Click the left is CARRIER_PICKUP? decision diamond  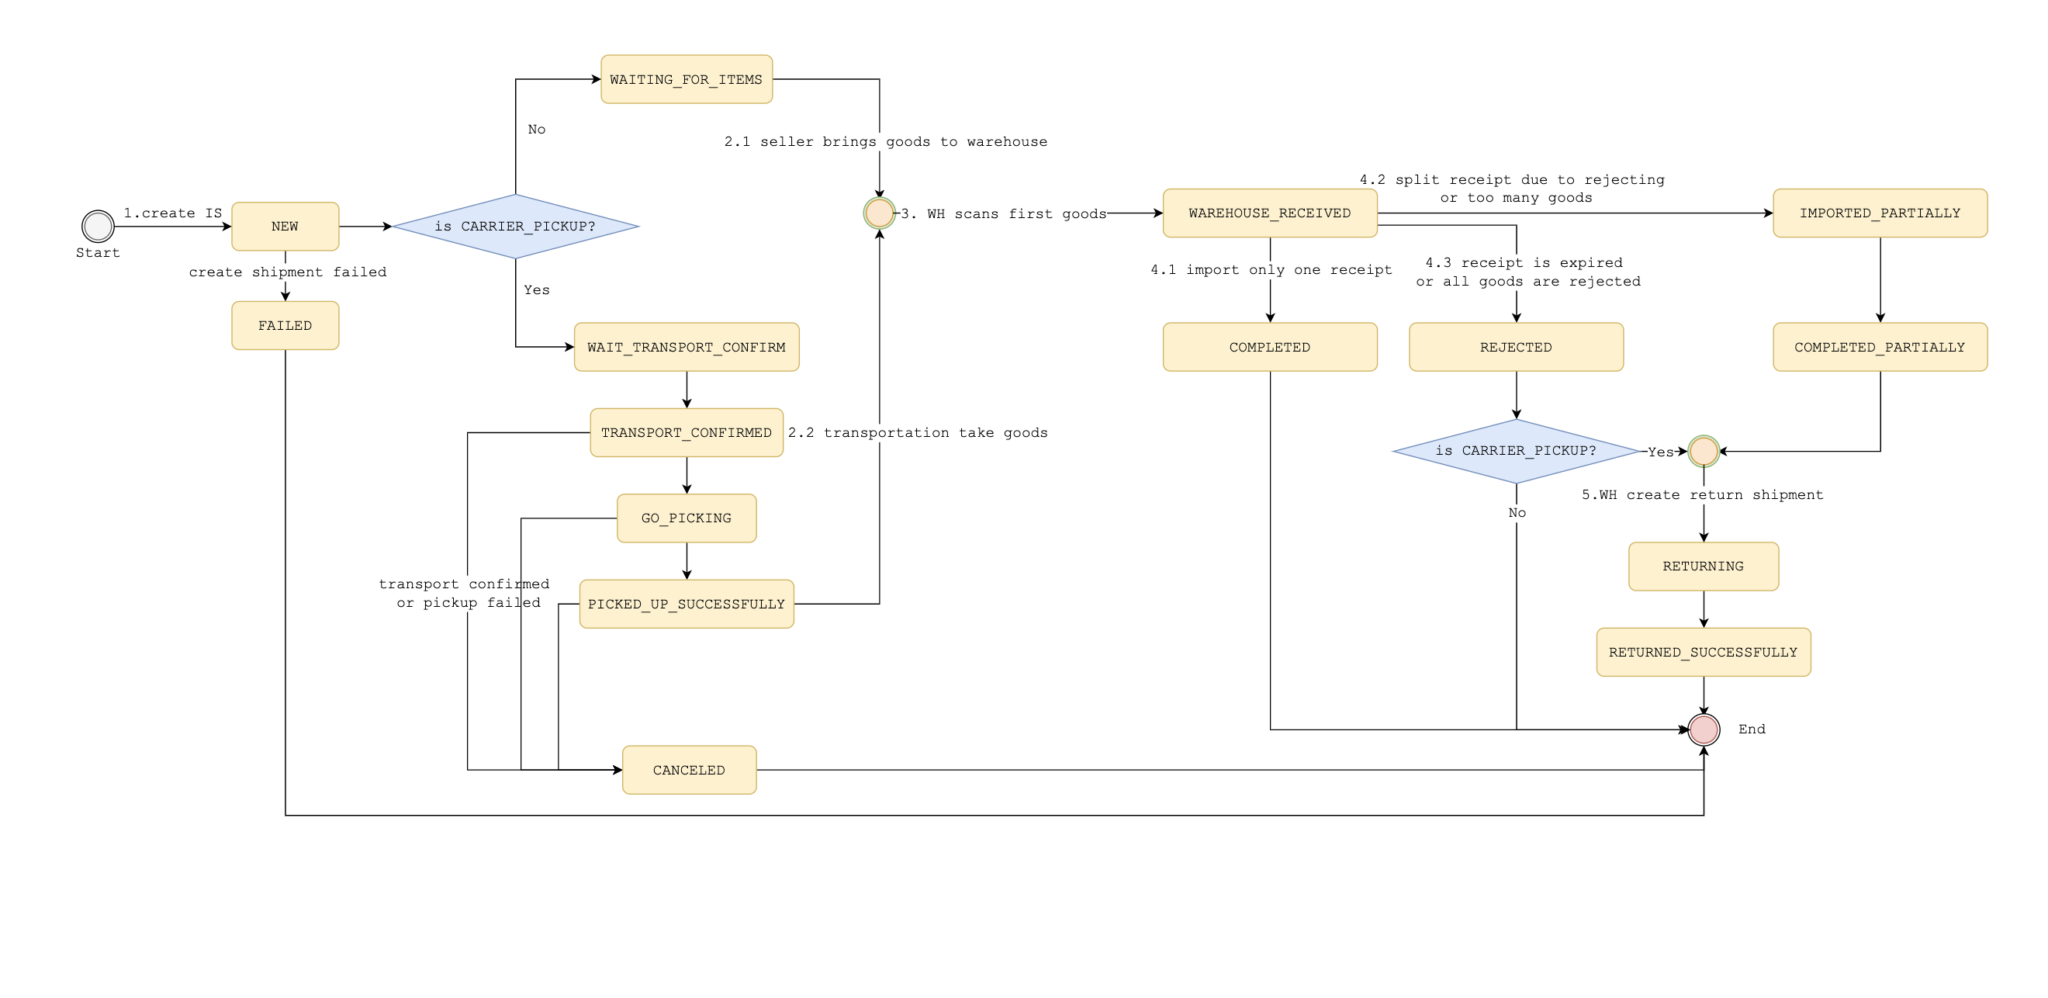pyautogui.click(x=516, y=225)
